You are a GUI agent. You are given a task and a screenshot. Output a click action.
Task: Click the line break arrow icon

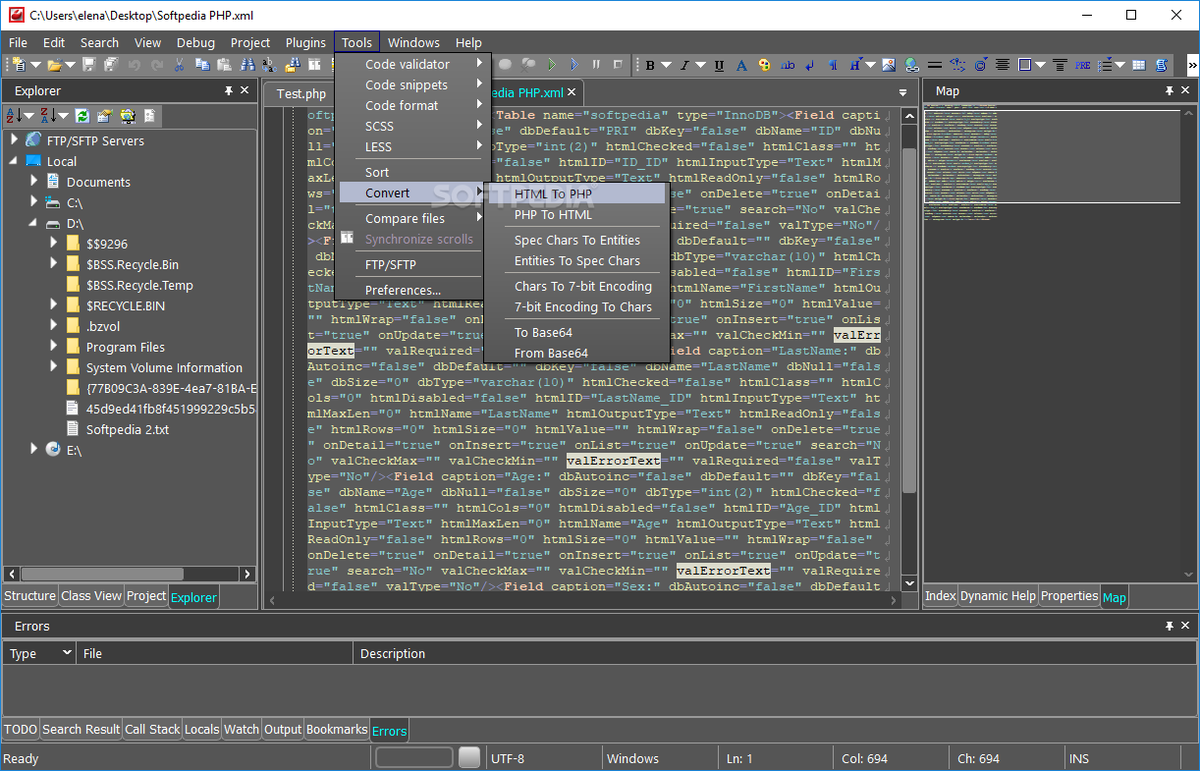(809, 65)
